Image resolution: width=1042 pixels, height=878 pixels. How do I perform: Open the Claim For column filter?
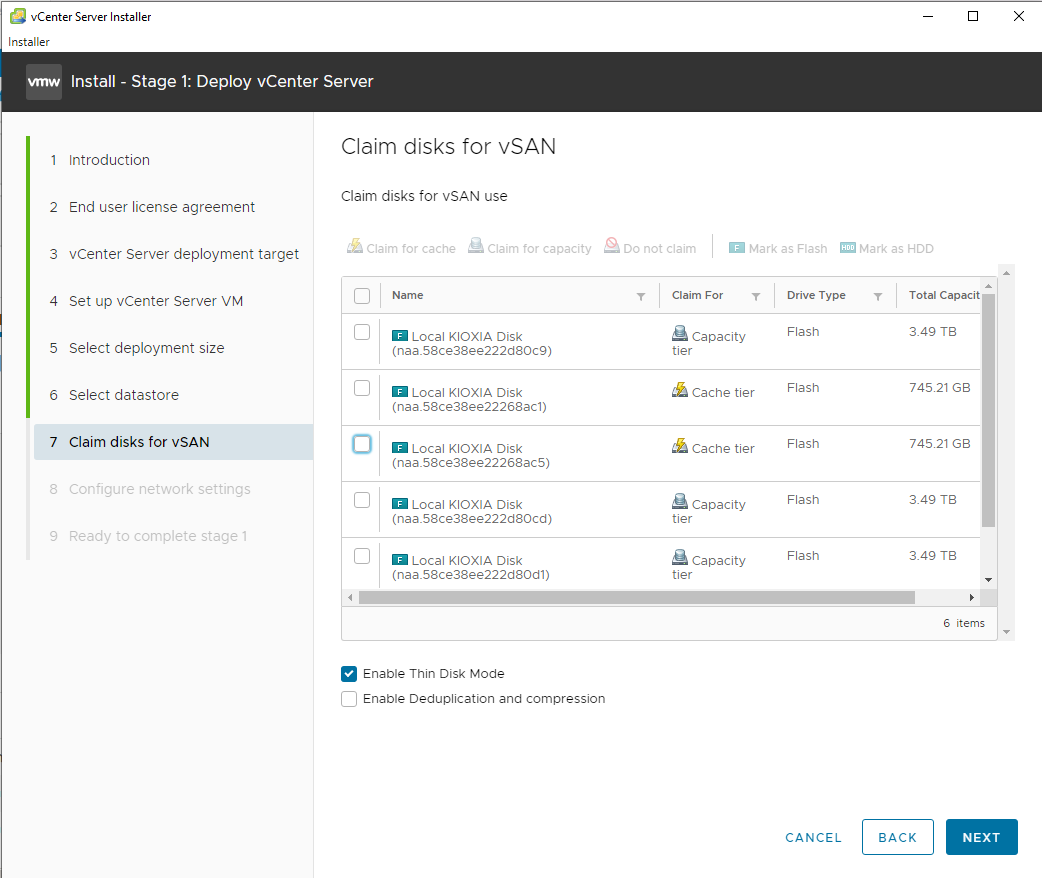pos(756,296)
